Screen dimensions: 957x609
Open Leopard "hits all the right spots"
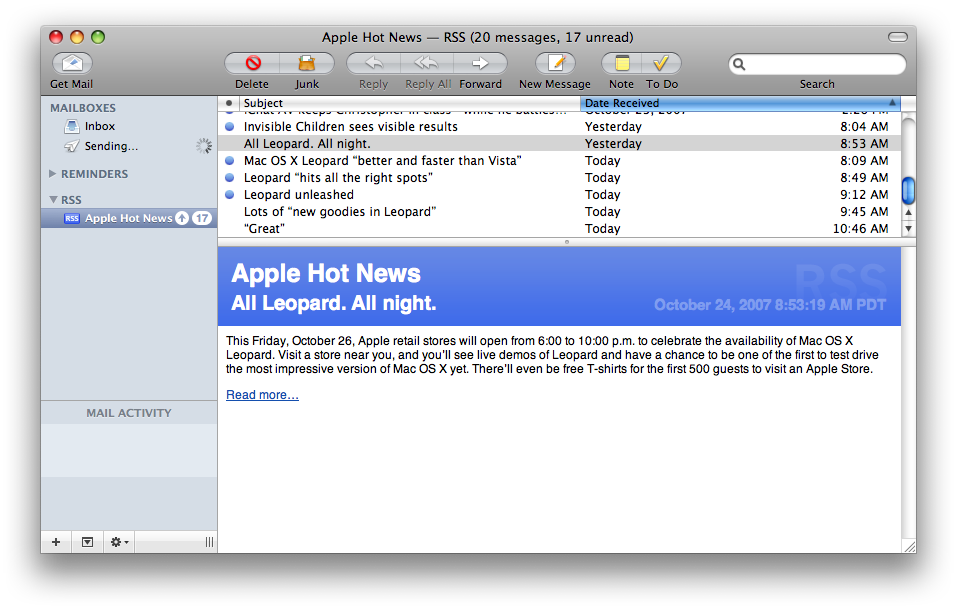coord(559,178)
